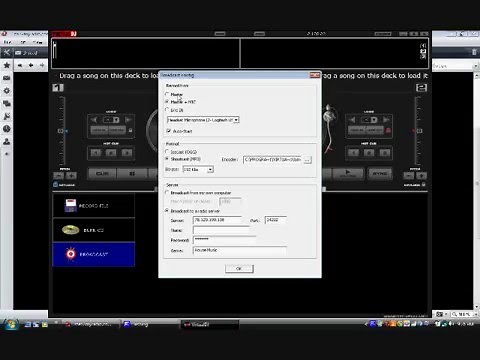480x360 pixels.
Task: Click person icon in browser sidebar
Action: (6, 141)
